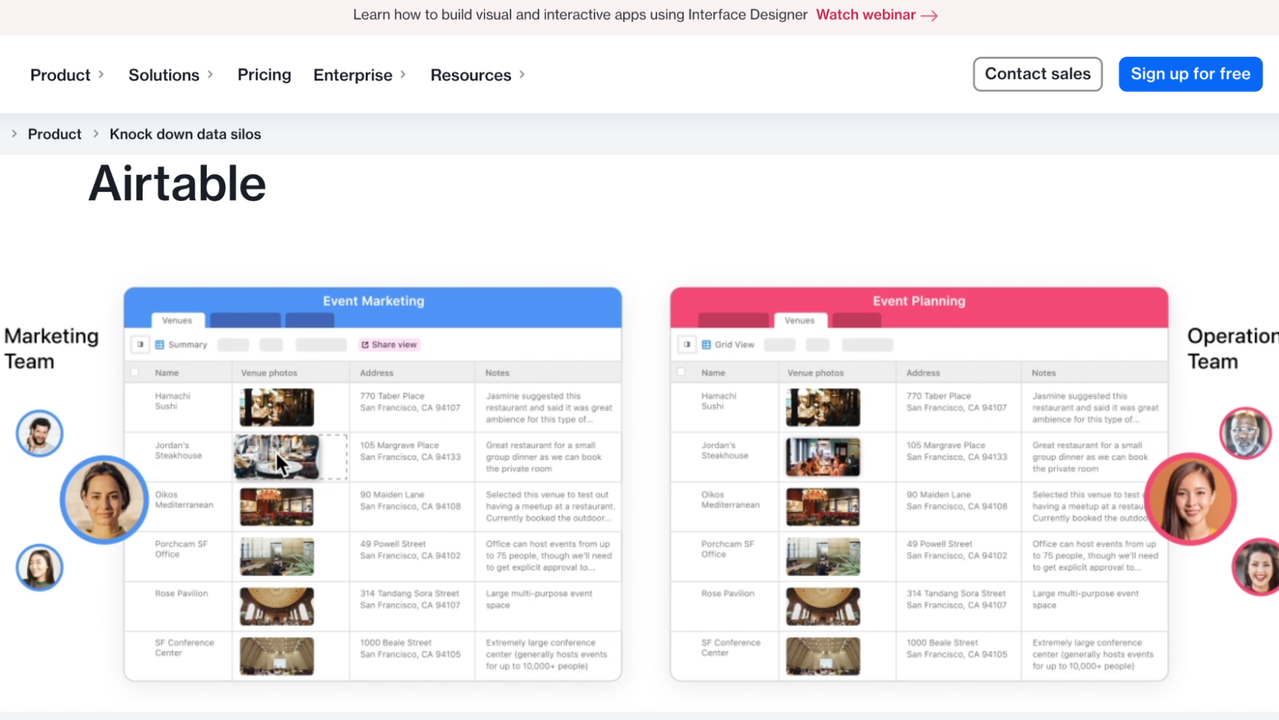The image size is (1279, 720).
Task: Click the Grid View icon in Event Planning
Action: click(706, 345)
